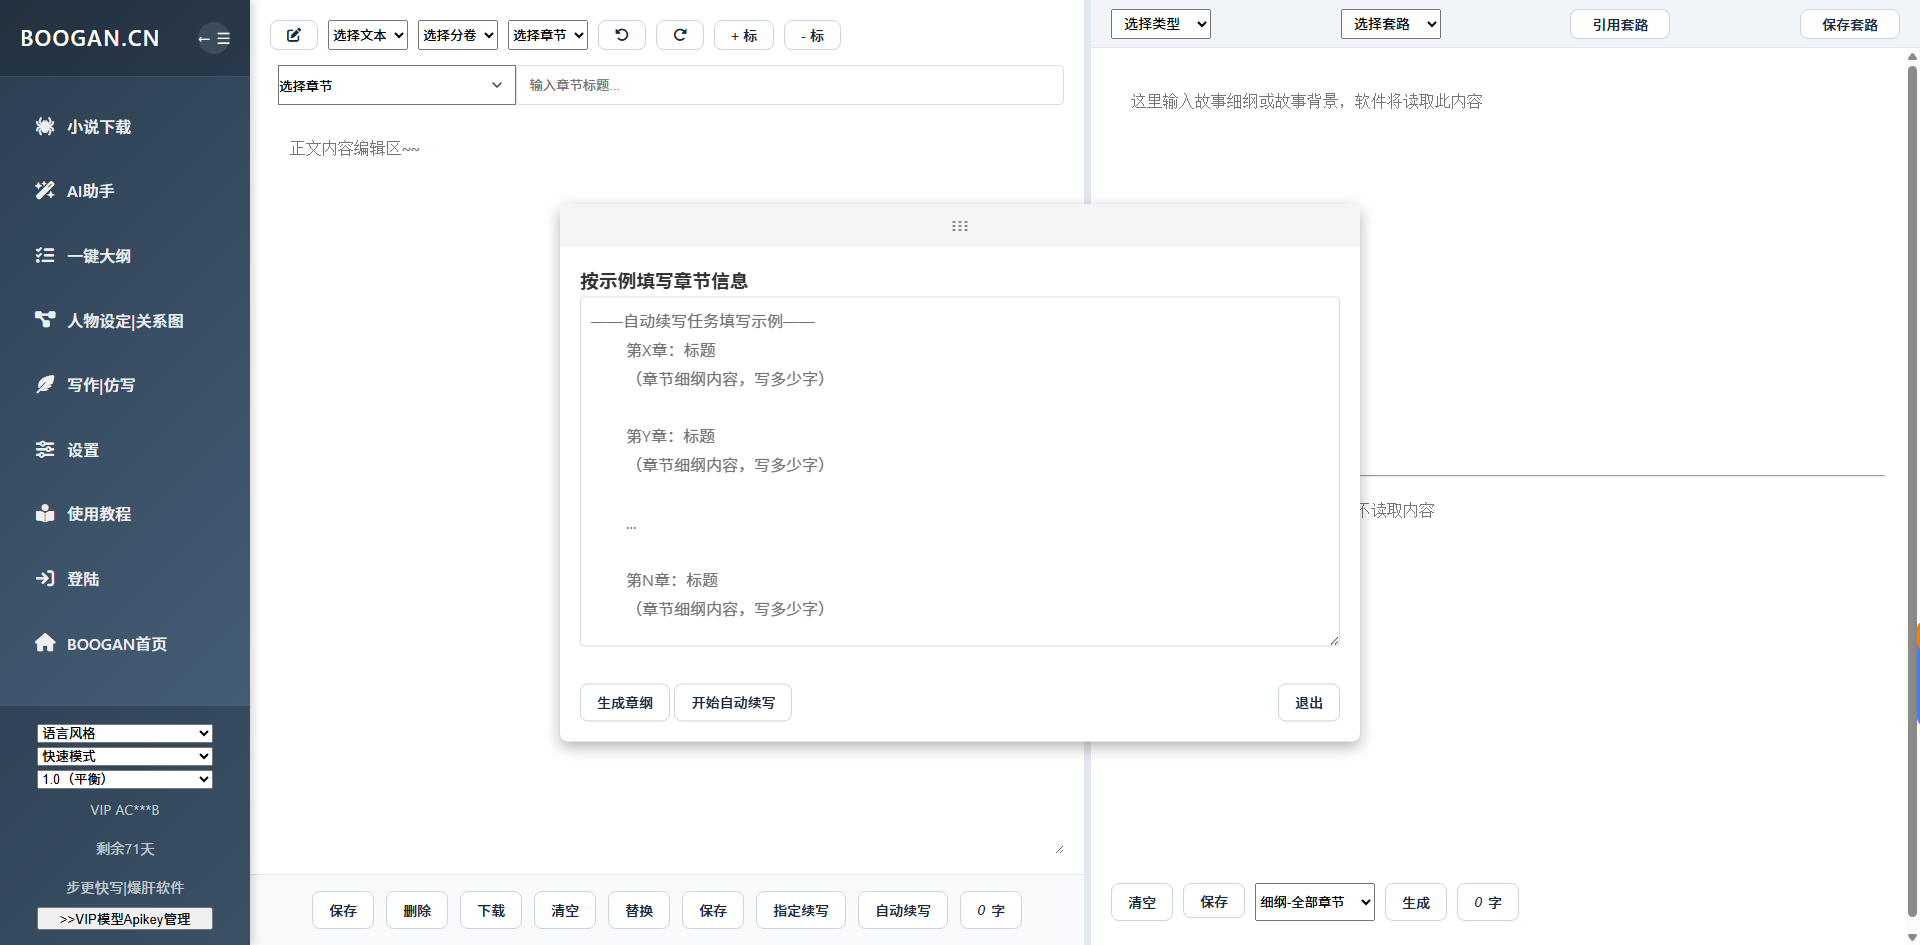Open 人物设定|关系图 from sidebar

pos(122,320)
